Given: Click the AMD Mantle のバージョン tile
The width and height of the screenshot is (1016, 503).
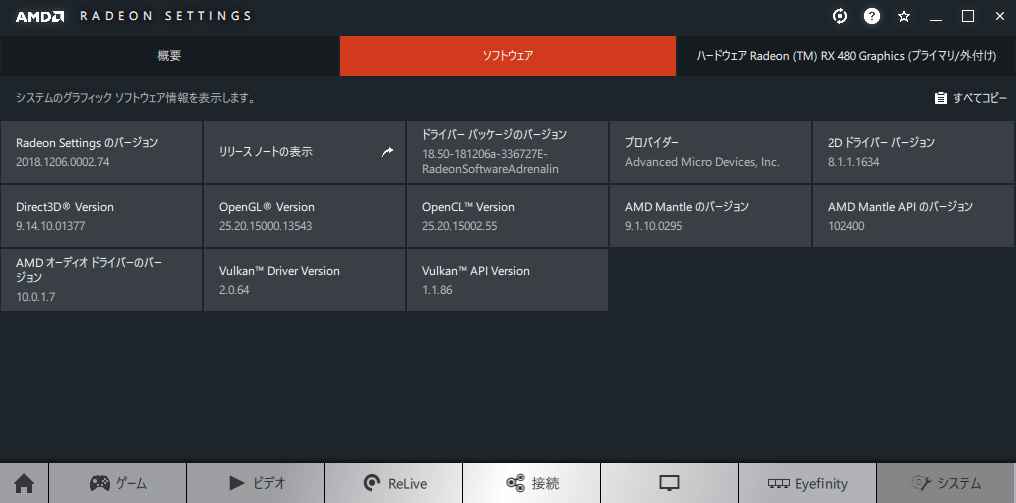Looking at the screenshot, I should (x=710, y=216).
